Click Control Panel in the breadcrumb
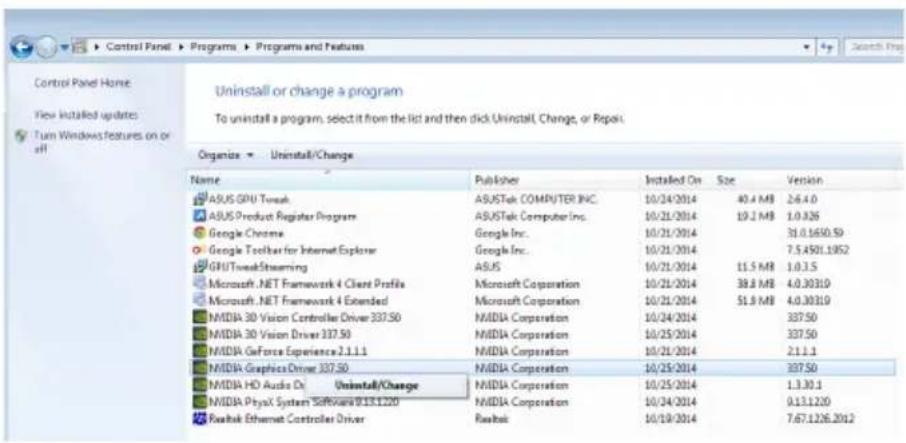 coord(139,47)
